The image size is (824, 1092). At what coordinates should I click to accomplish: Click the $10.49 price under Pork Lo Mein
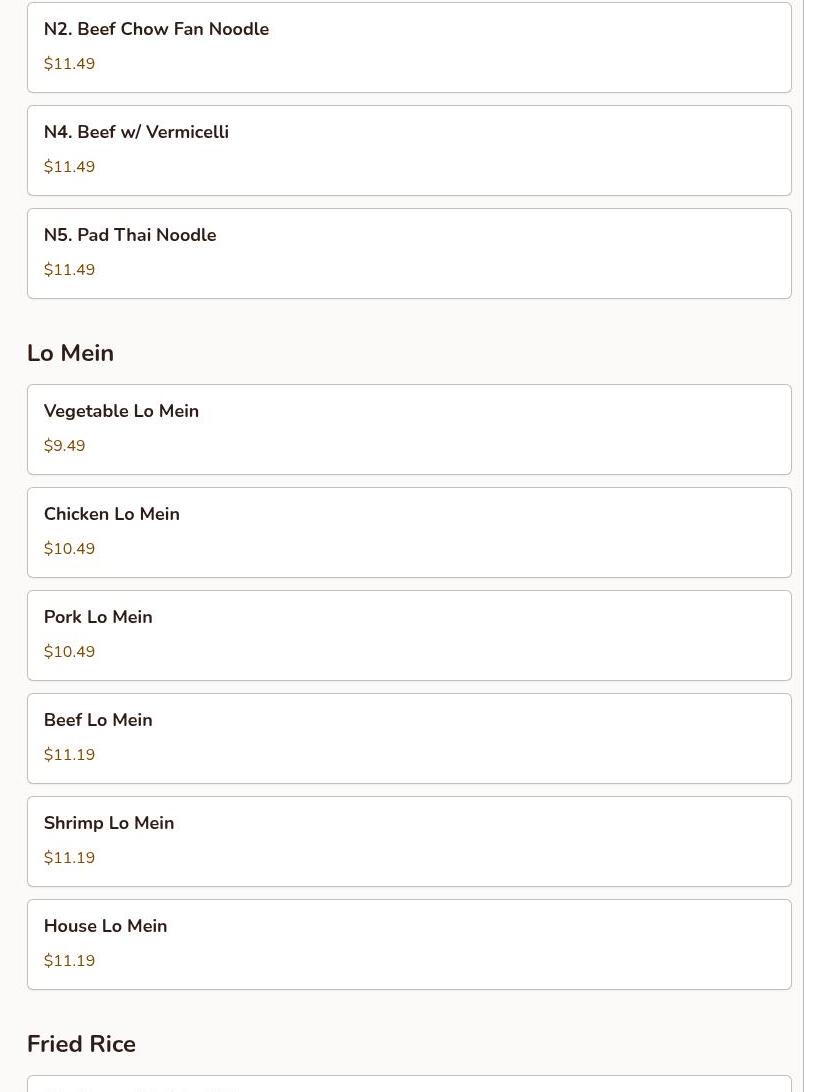[x=69, y=652]
